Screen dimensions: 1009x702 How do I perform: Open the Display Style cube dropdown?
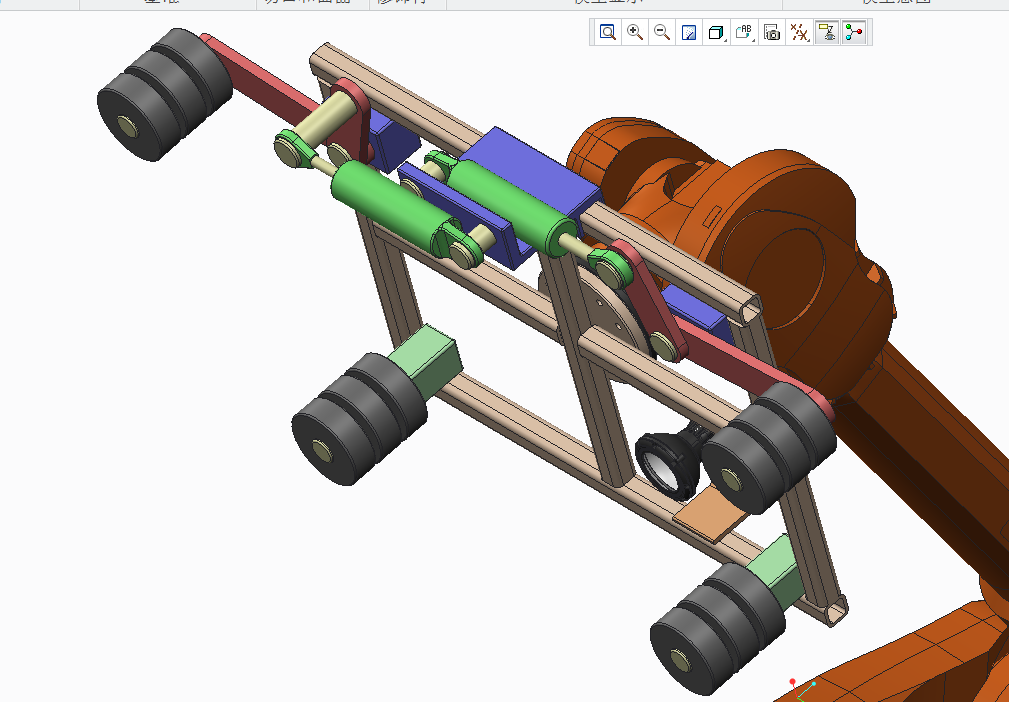716,32
